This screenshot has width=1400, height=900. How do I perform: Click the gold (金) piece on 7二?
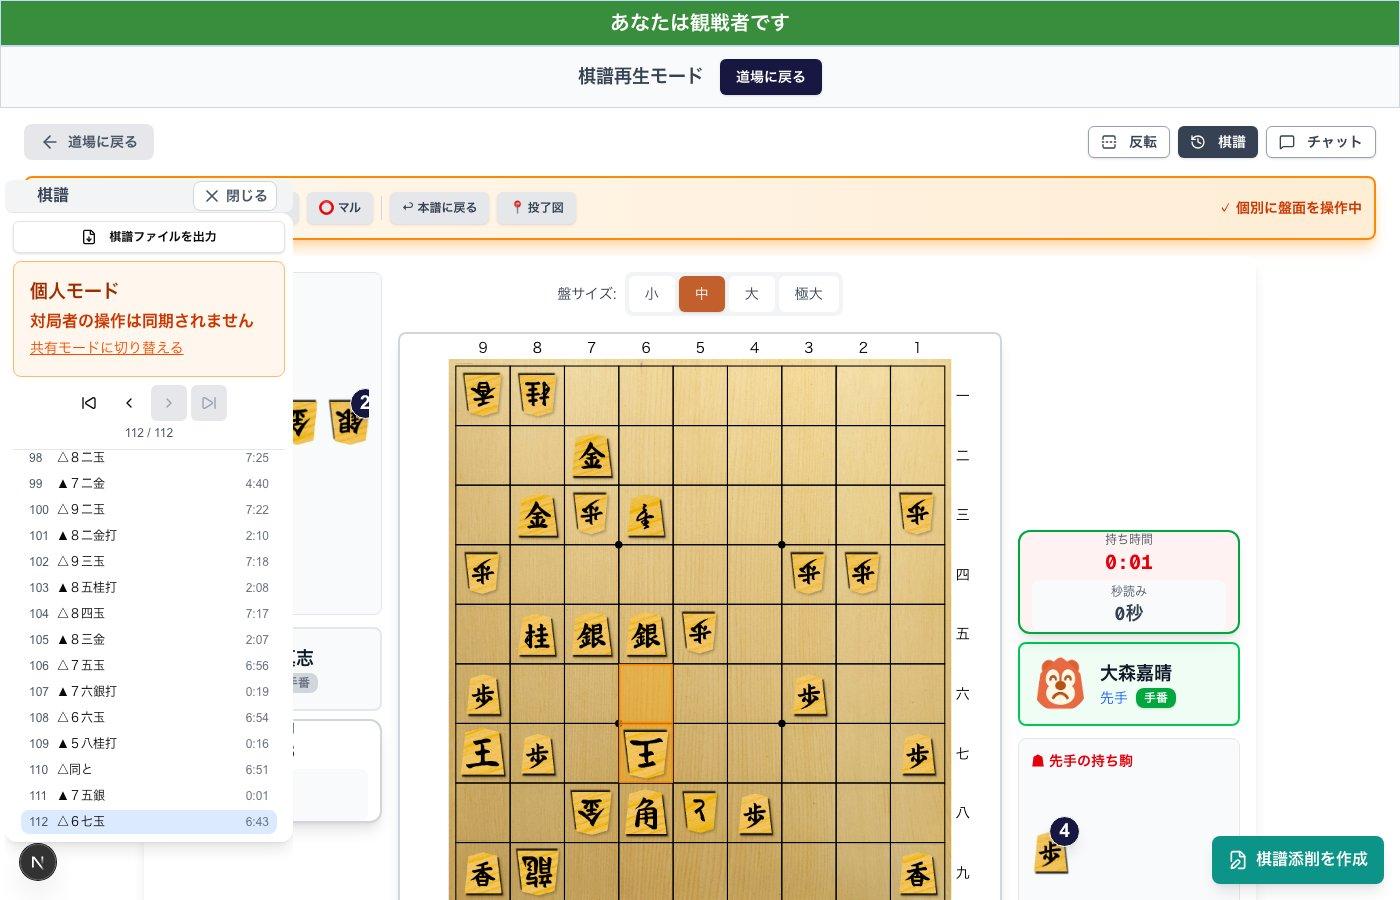[x=592, y=456]
